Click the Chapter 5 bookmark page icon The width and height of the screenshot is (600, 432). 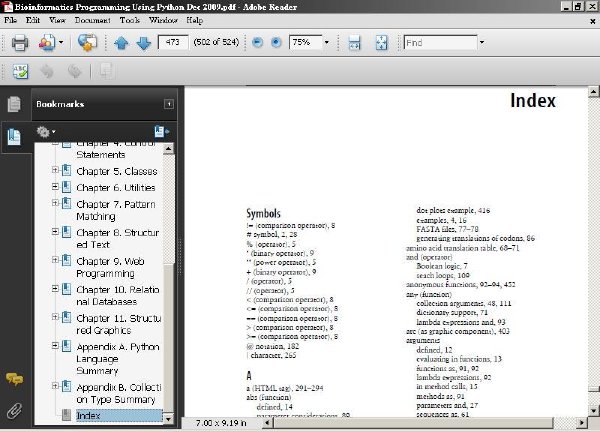(x=67, y=170)
